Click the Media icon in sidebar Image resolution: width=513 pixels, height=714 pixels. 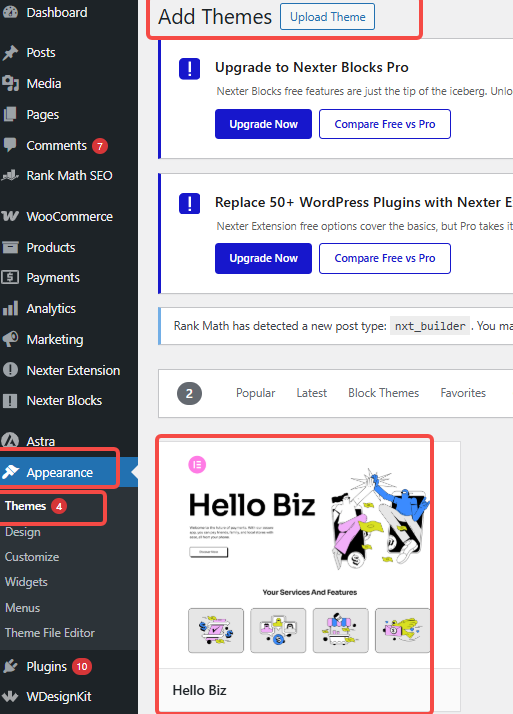(10, 83)
